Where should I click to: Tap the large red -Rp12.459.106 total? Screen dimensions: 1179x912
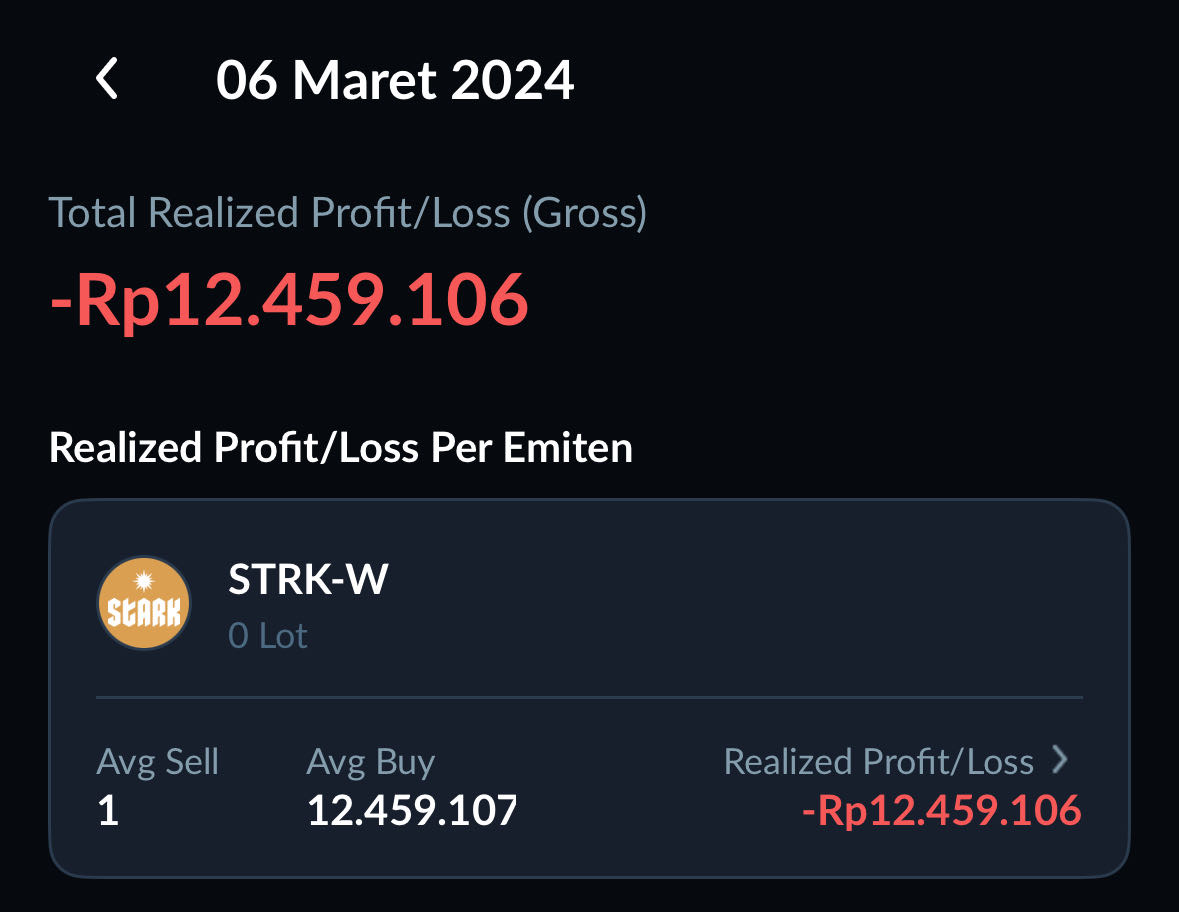289,299
